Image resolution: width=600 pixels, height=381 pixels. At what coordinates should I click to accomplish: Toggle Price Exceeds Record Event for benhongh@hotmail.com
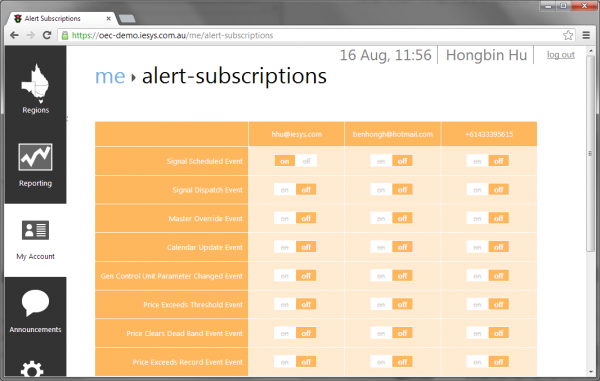pos(391,362)
